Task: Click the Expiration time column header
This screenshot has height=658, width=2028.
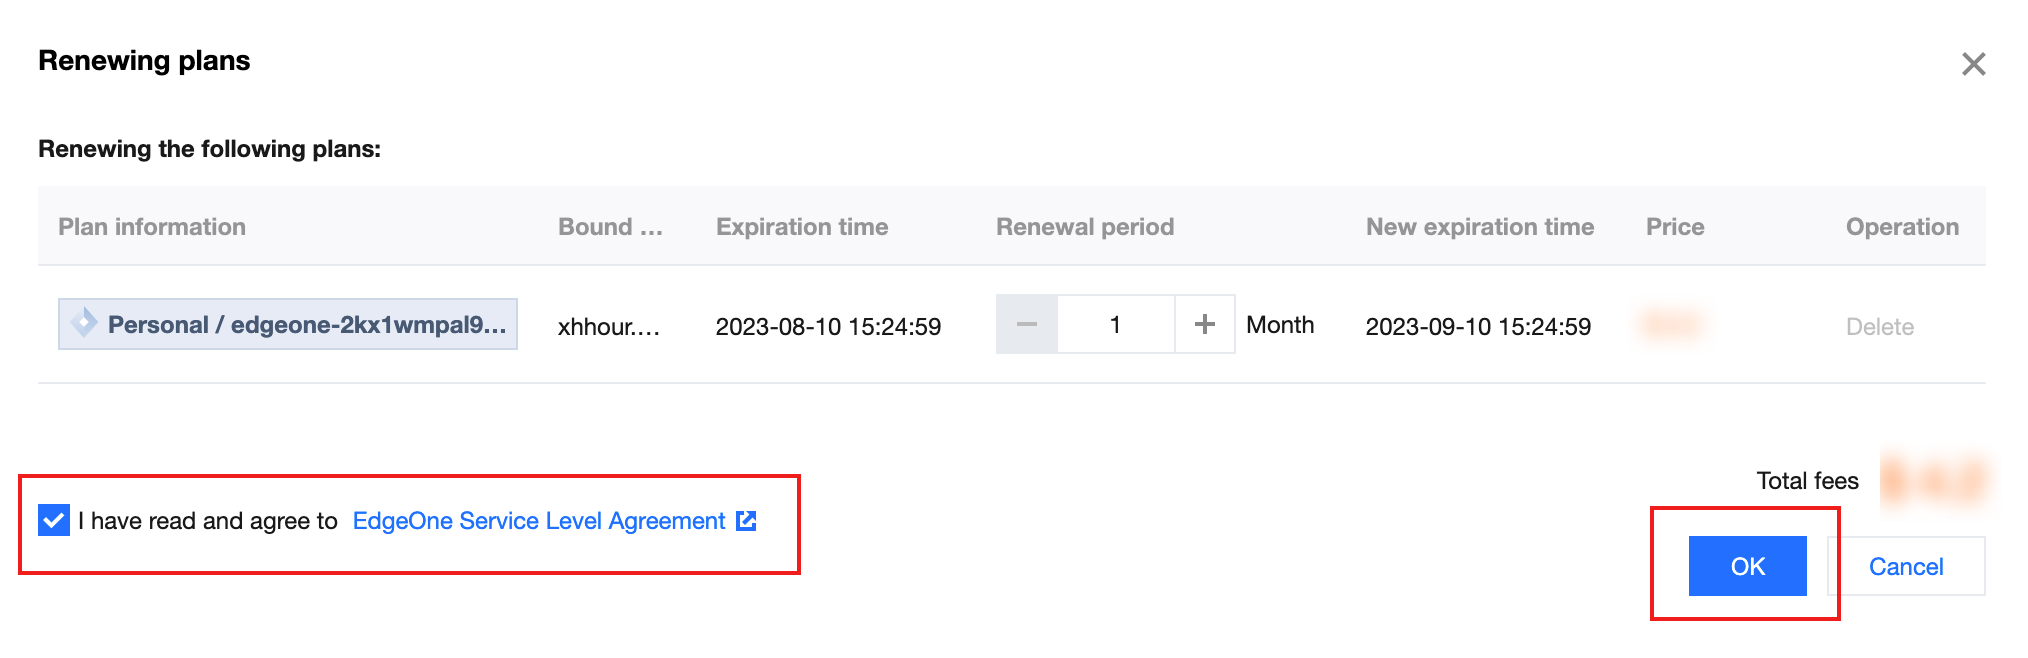Action: (x=802, y=227)
